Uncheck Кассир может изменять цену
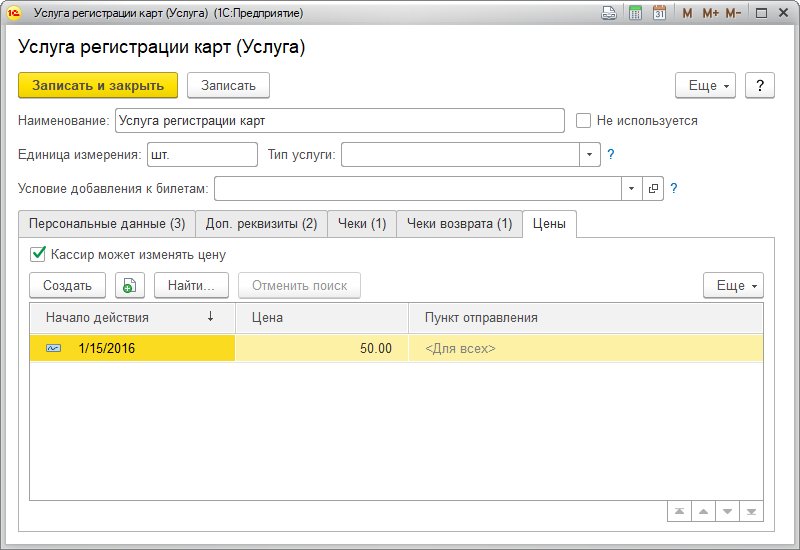800x550 pixels. tap(39, 254)
